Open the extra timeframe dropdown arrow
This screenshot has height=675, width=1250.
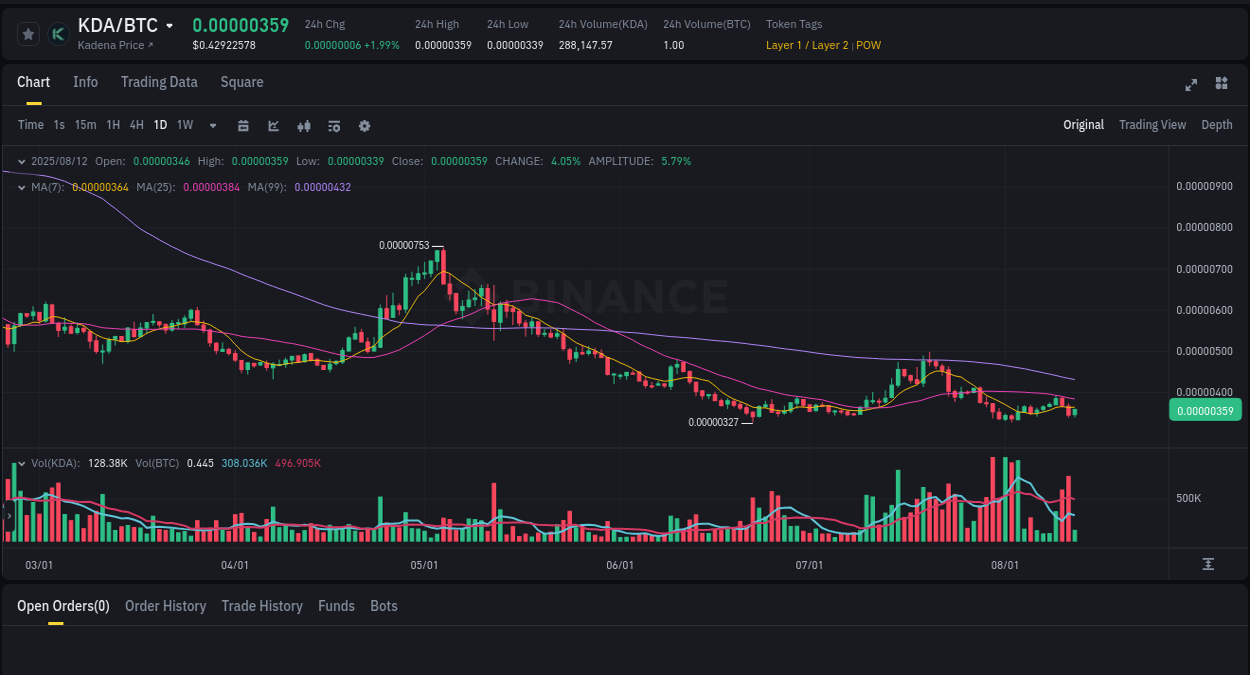pyautogui.click(x=212, y=125)
